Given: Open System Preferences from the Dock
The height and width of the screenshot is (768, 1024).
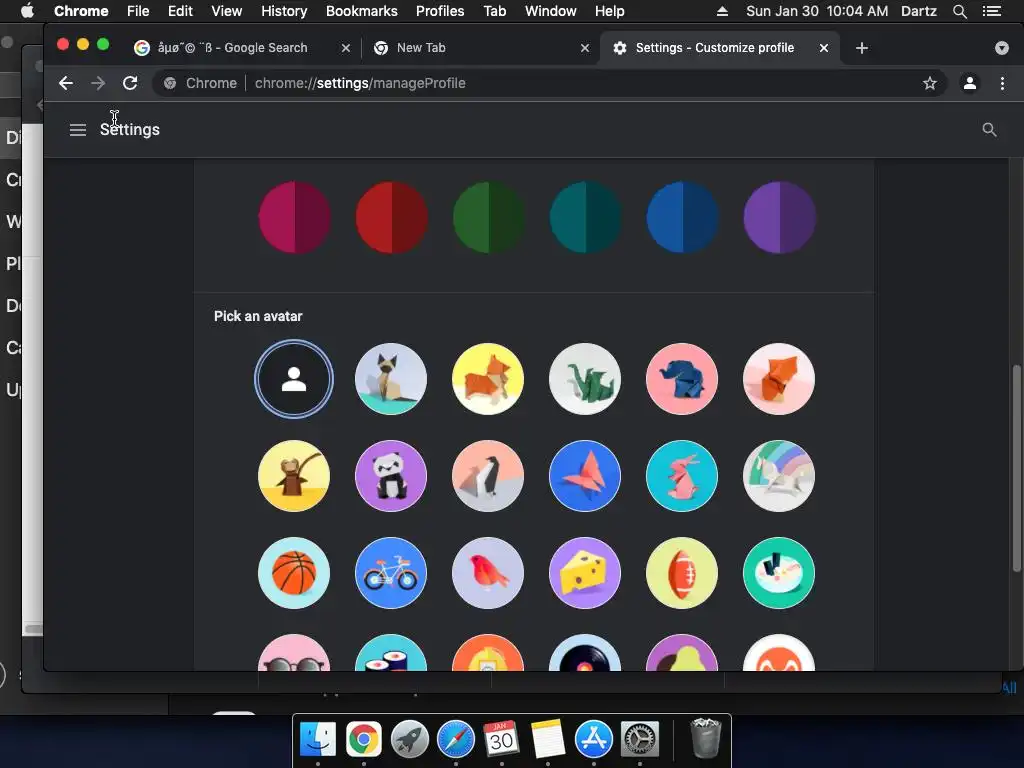Looking at the screenshot, I should [x=639, y=739].
